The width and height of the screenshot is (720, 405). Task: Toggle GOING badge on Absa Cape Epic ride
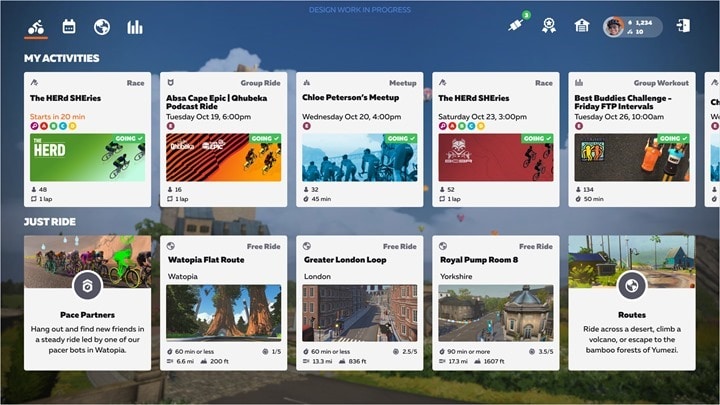tap(265, 138)
